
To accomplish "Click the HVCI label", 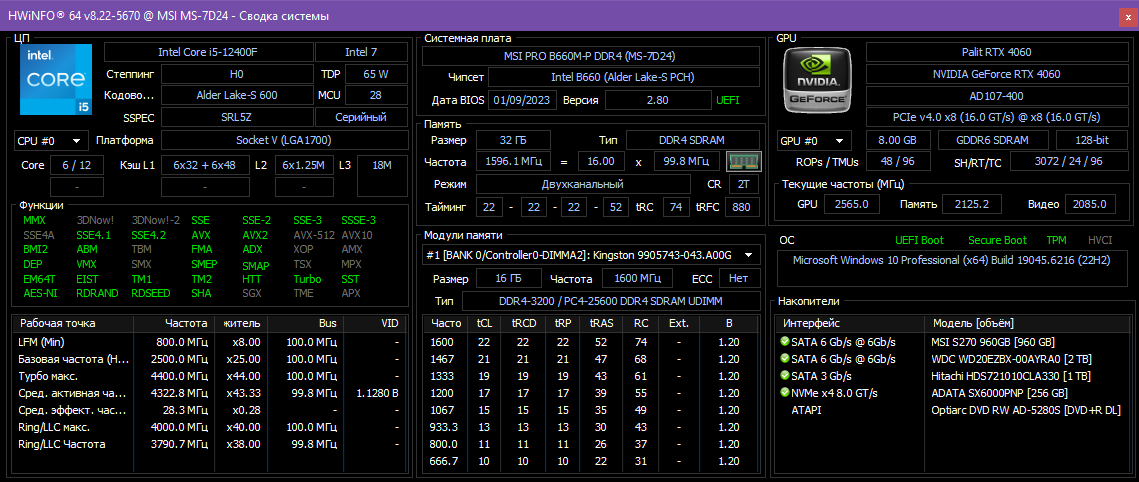I will coord(1099,240).
